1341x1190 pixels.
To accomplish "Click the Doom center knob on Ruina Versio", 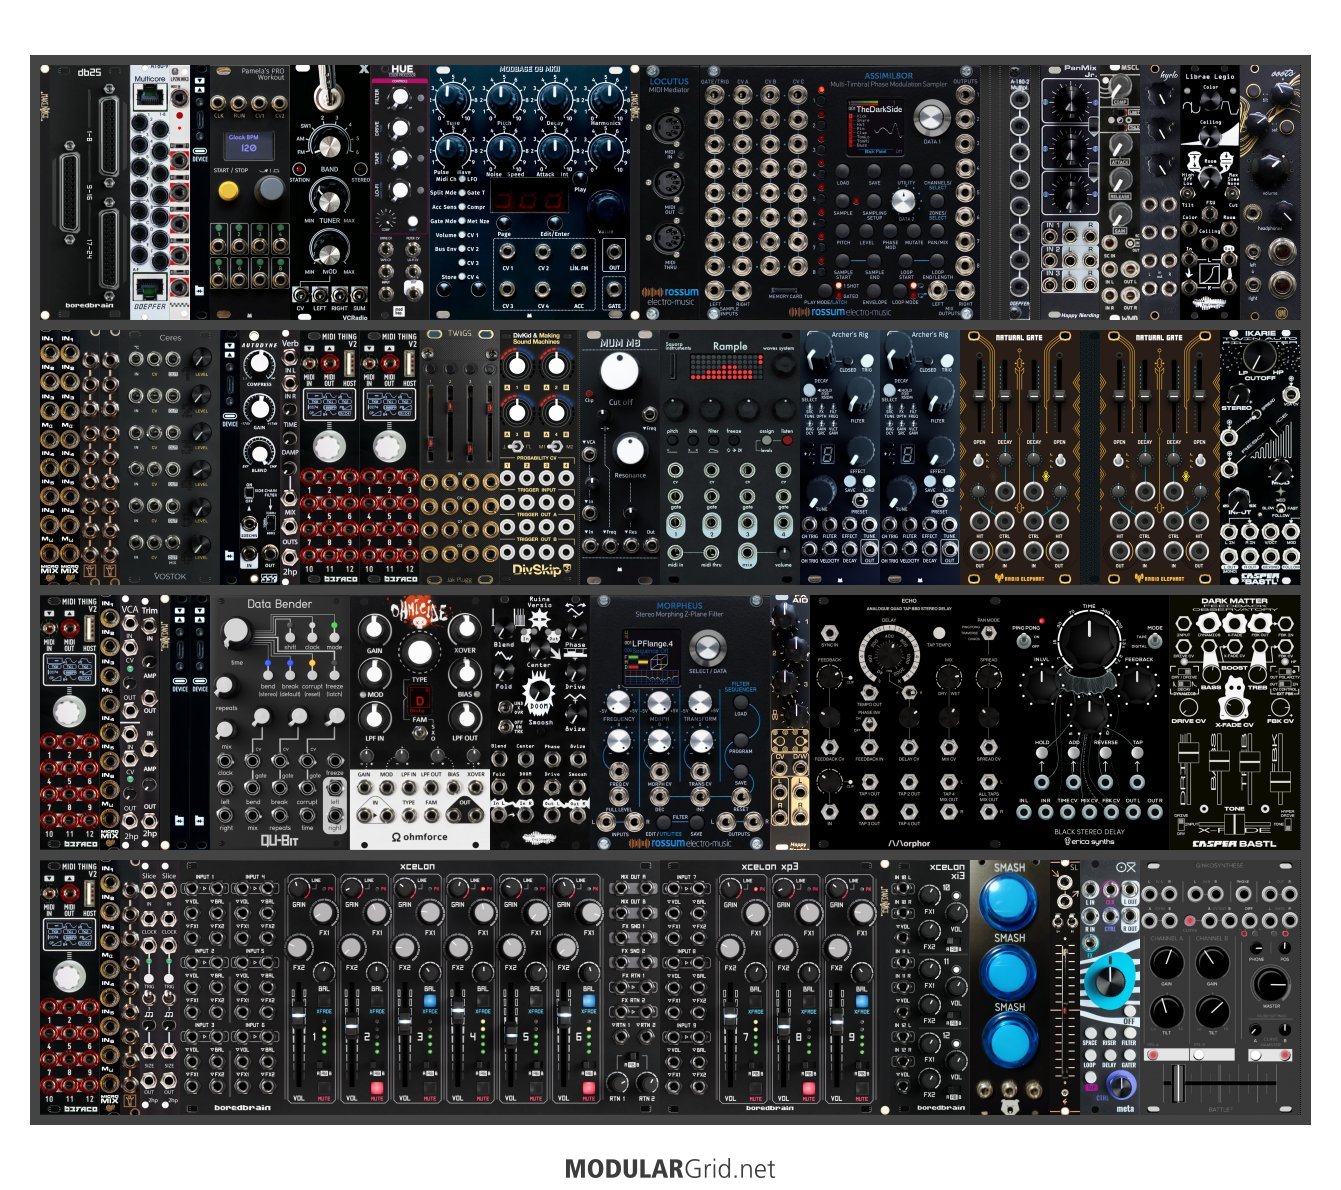I will (x=540, y=692).
